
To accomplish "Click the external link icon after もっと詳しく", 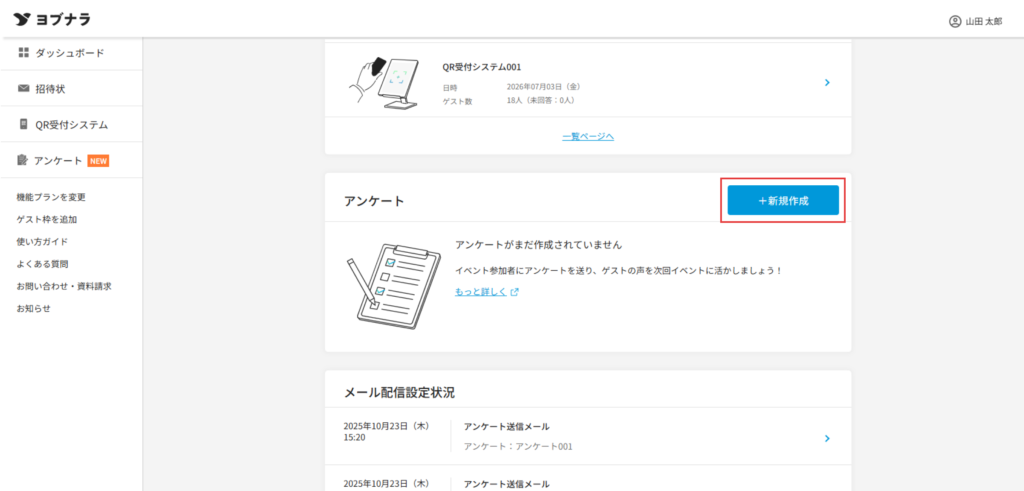I will [x=515, y=292].
